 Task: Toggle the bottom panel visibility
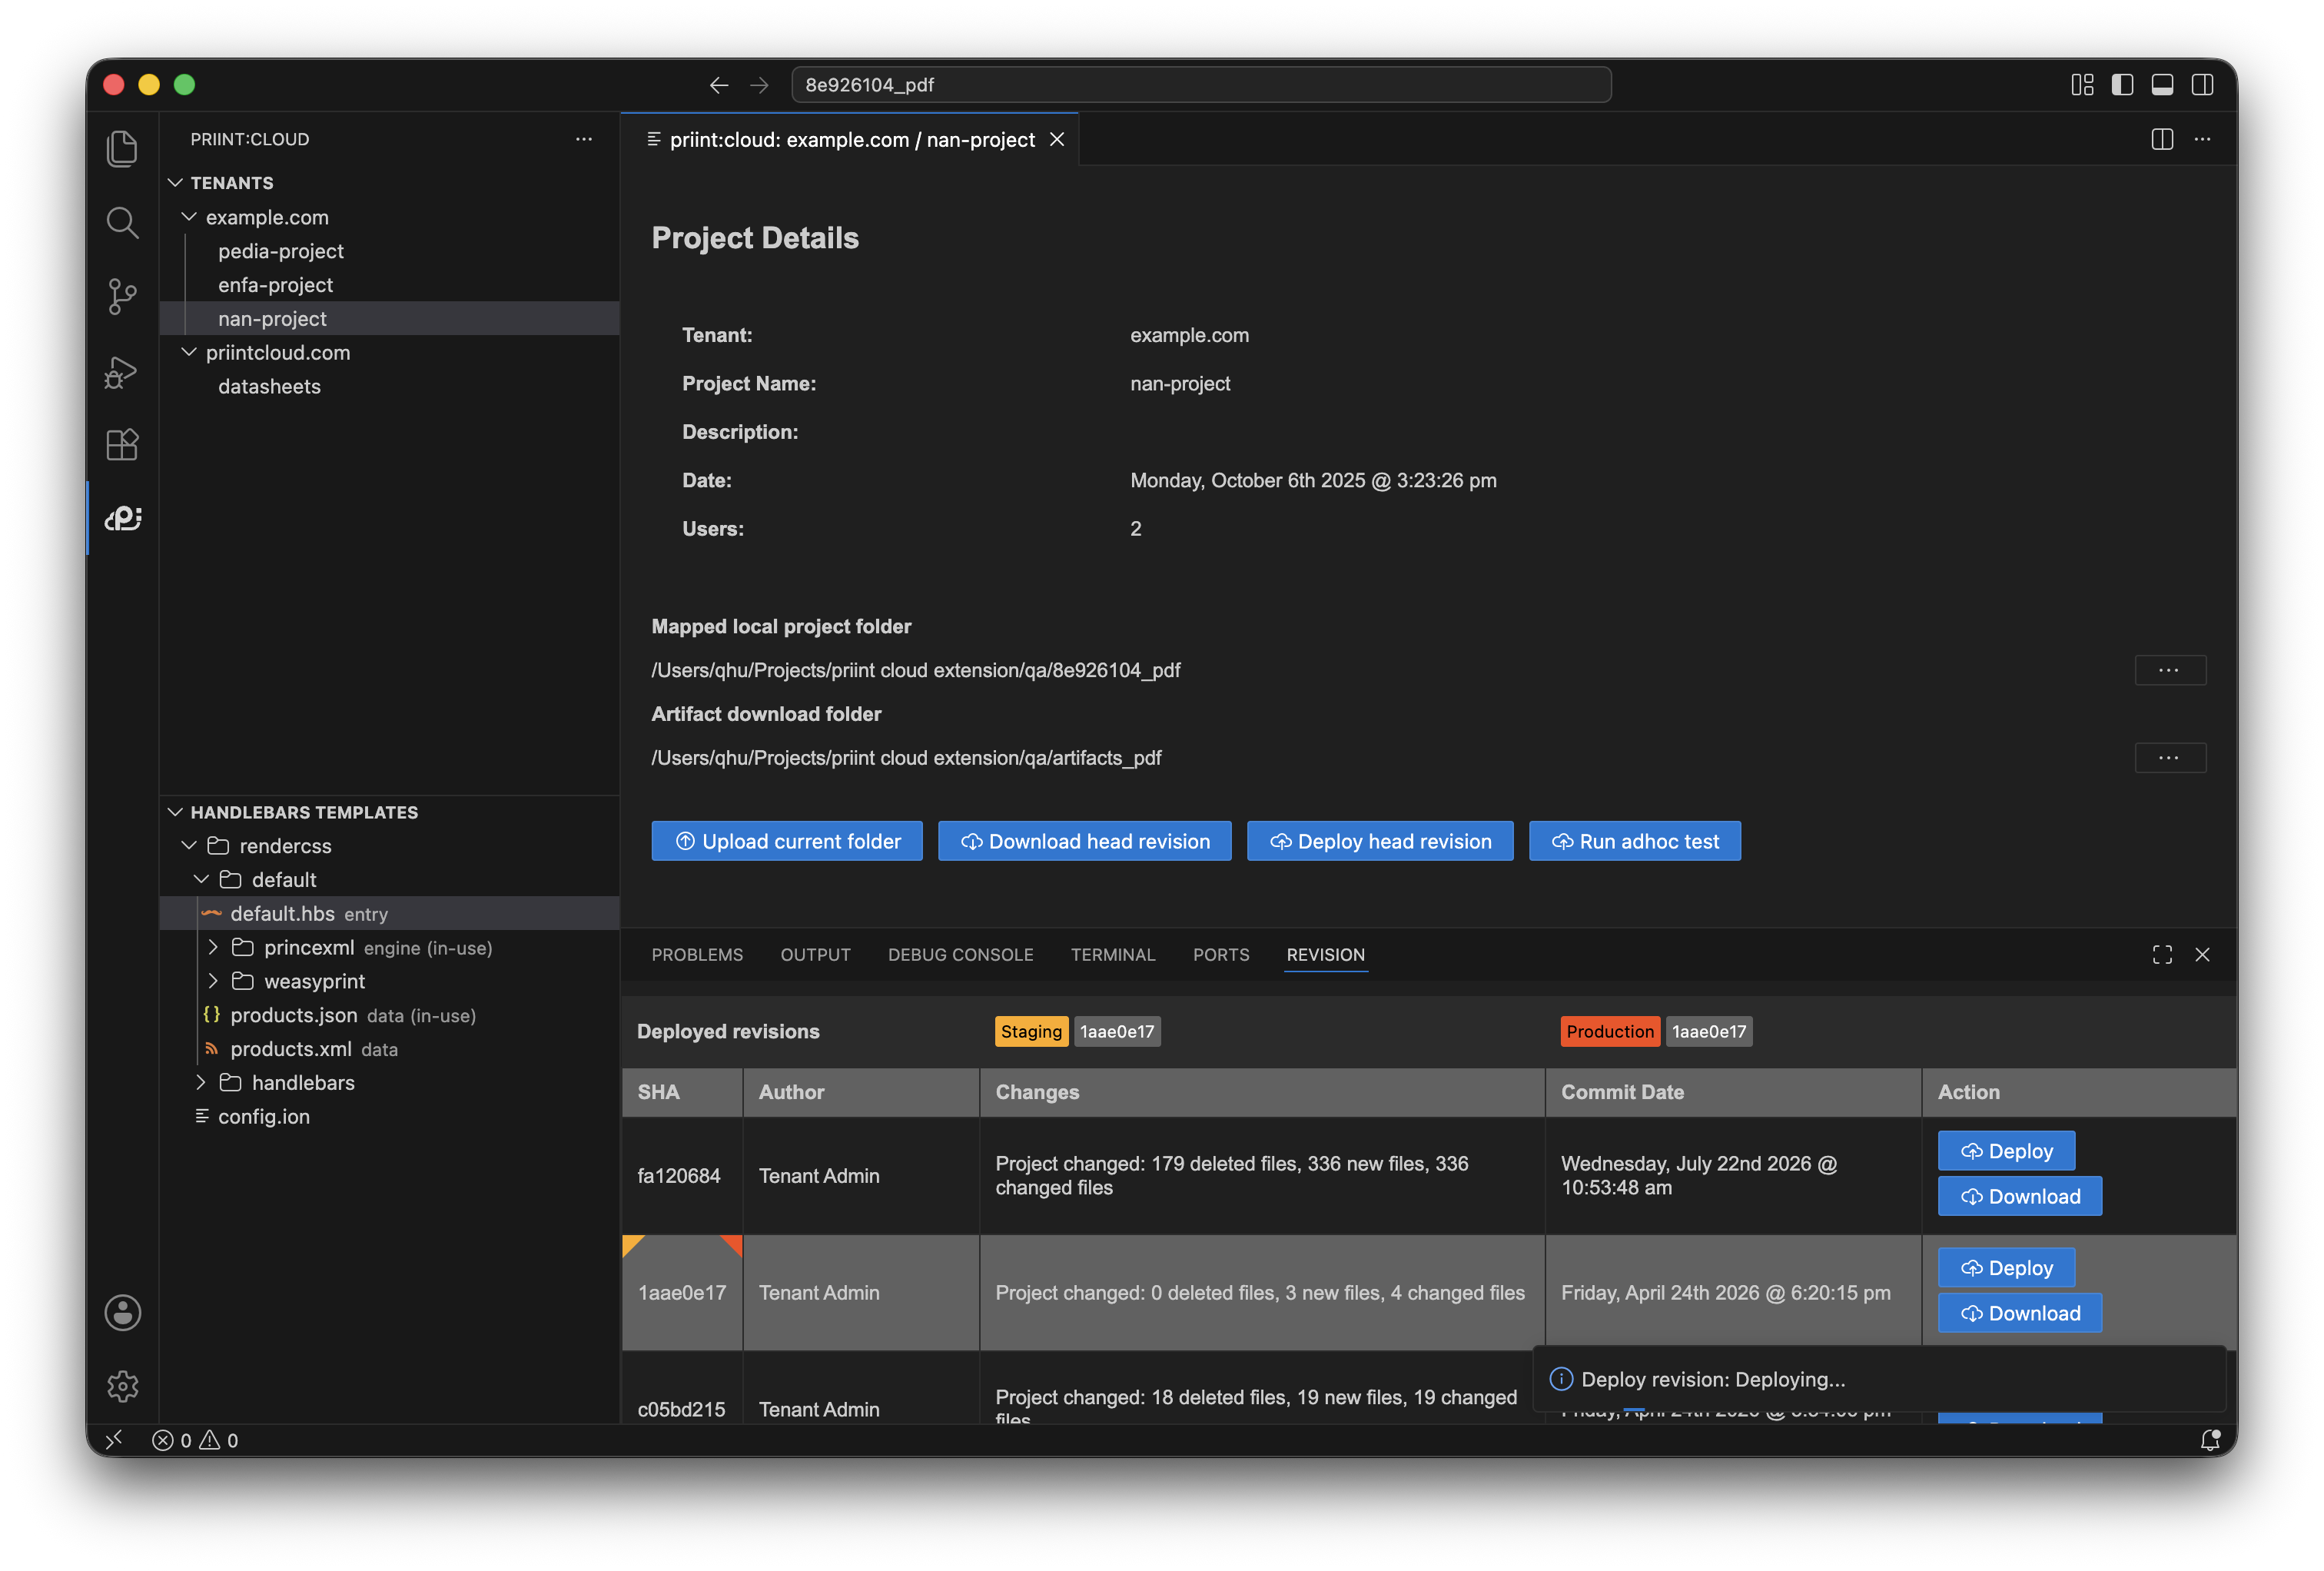click(x=2162, y=85)
